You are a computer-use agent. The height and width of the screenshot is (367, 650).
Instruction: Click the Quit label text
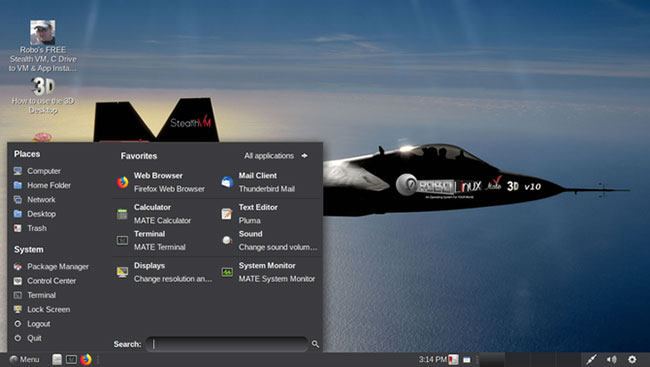click(x=34, y=338)
